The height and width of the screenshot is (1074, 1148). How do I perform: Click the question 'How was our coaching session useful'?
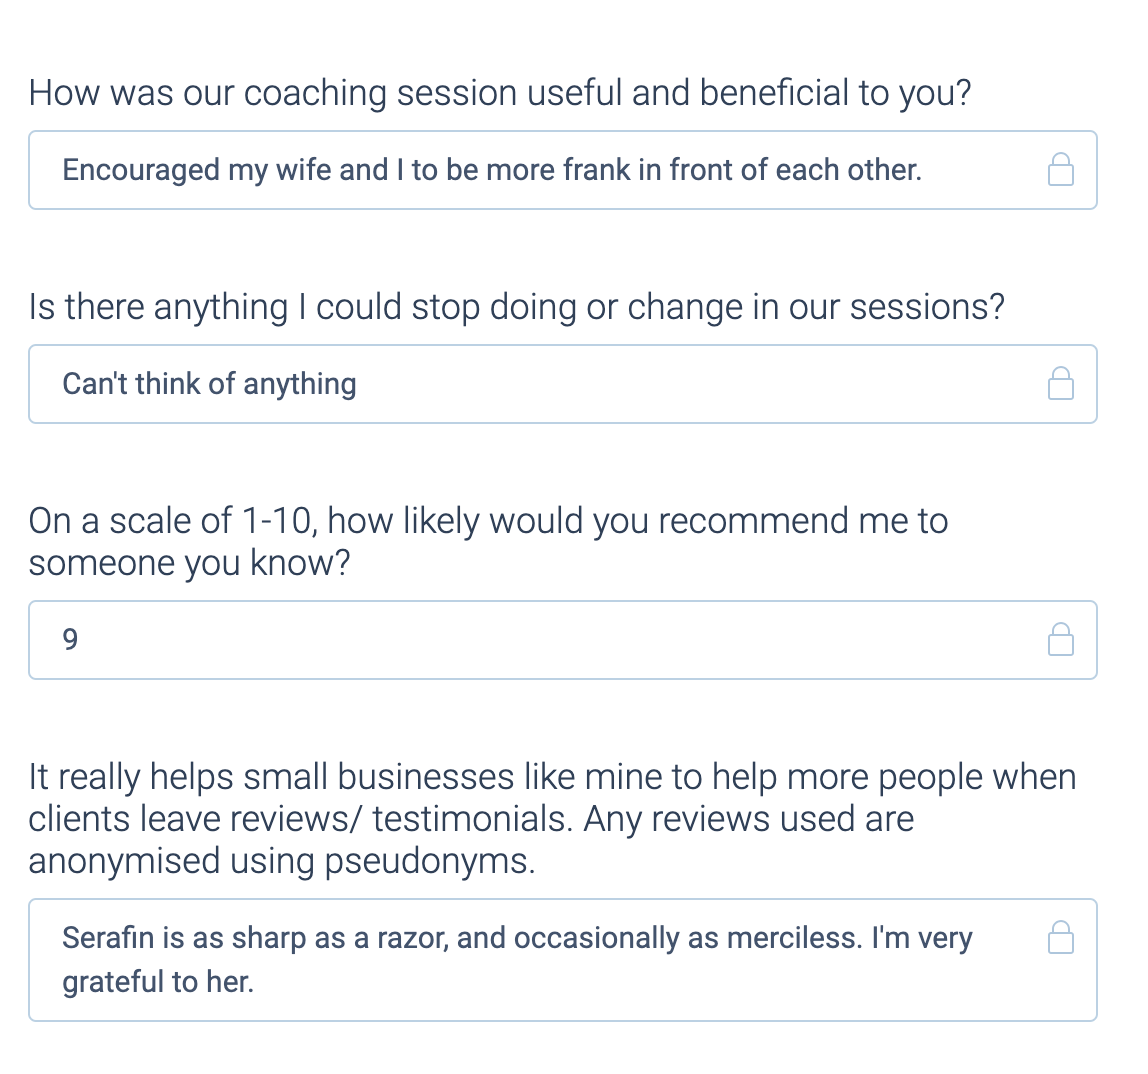[x=499, y=94]
